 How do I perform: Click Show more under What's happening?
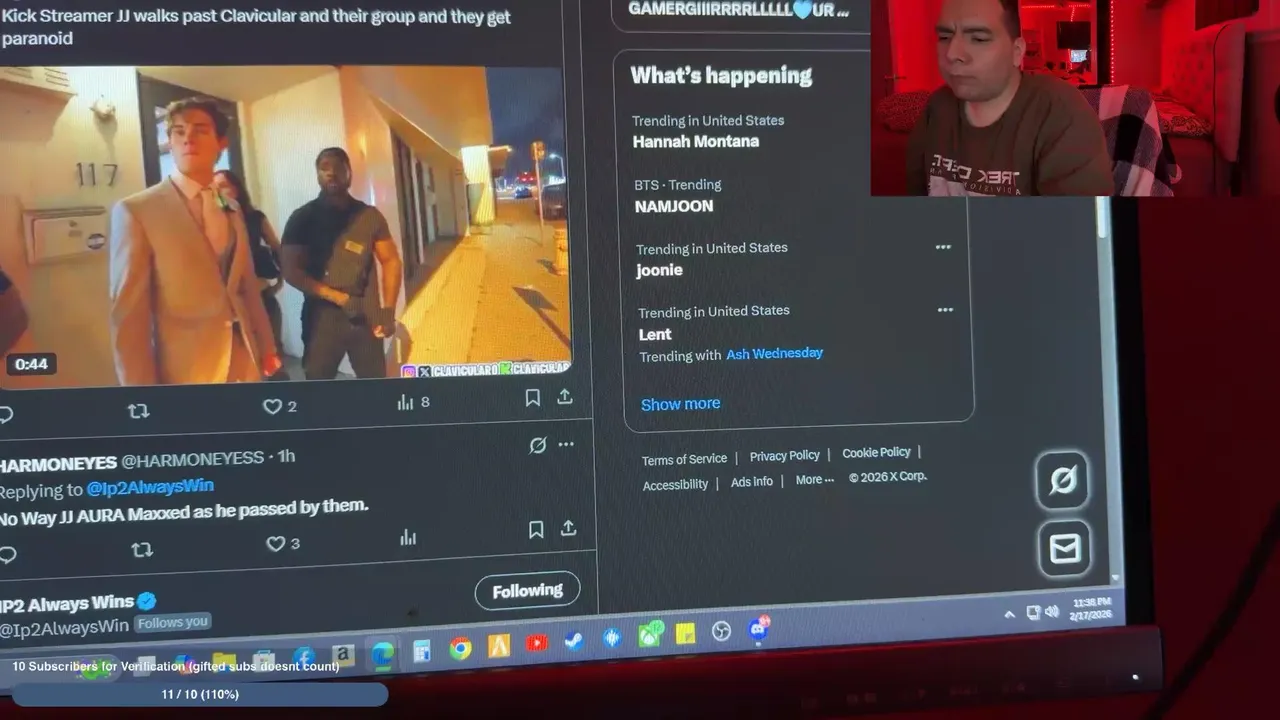(680, 404)
